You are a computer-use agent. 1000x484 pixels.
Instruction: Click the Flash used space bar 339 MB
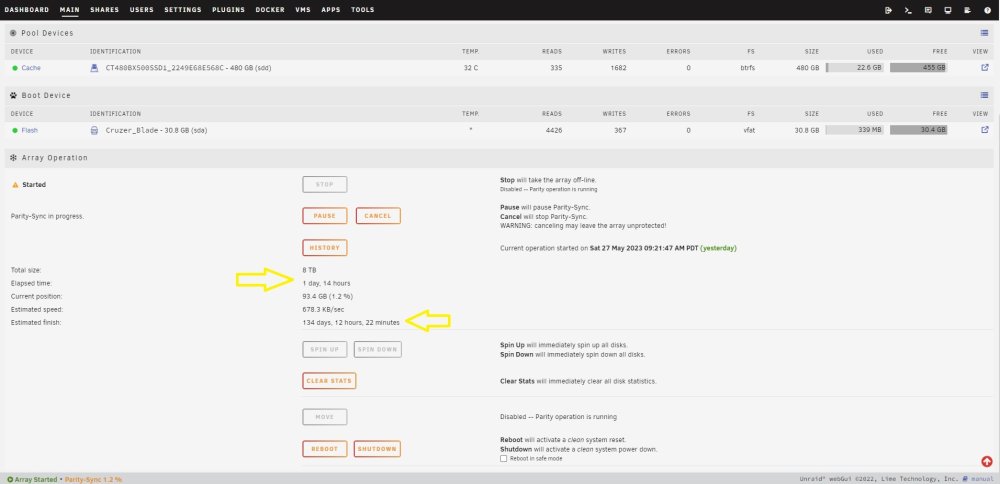pyautogui.click(x=855, y=130)
